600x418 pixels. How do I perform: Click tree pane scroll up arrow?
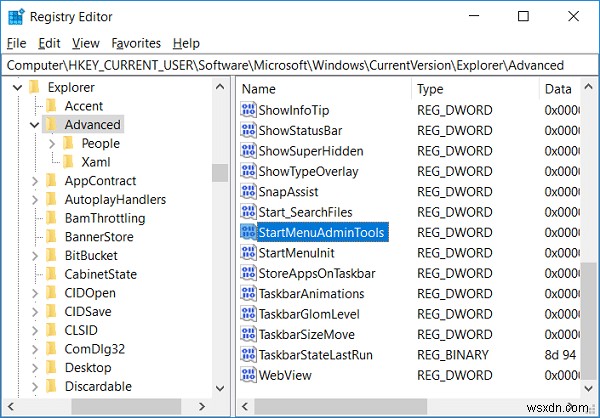220,87
